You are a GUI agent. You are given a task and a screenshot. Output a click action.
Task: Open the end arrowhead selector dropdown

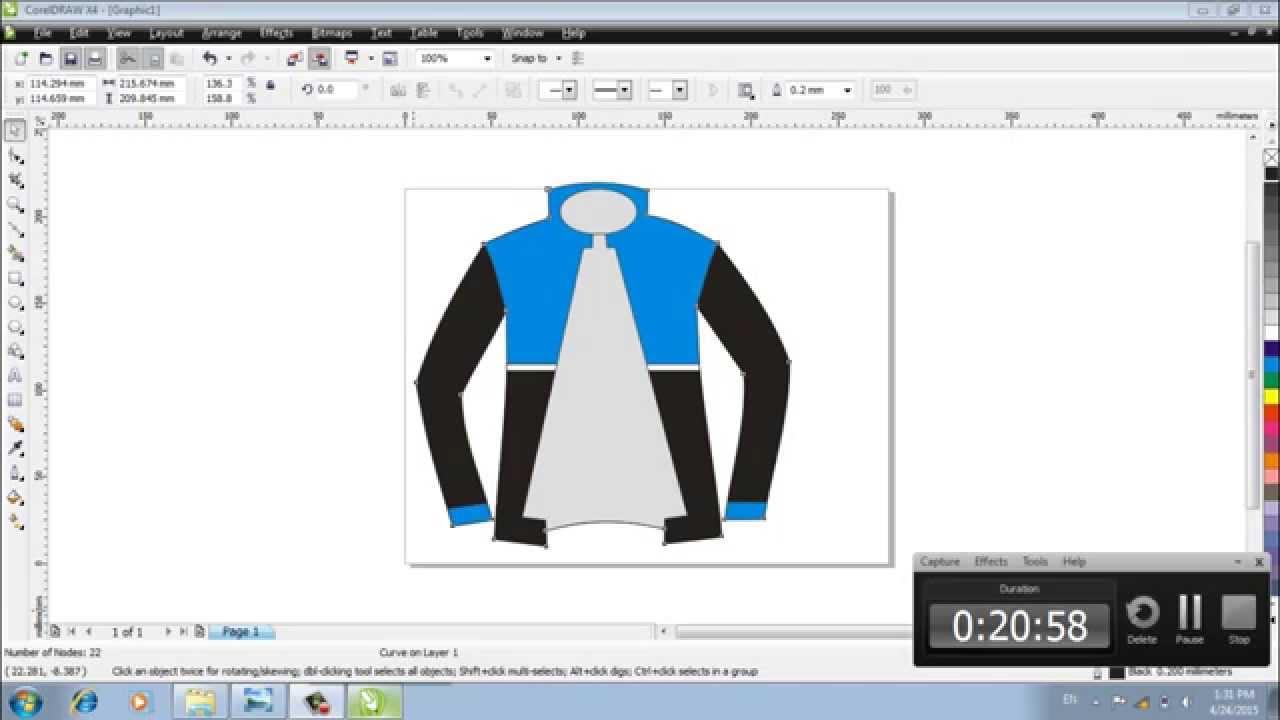[680, 90]
